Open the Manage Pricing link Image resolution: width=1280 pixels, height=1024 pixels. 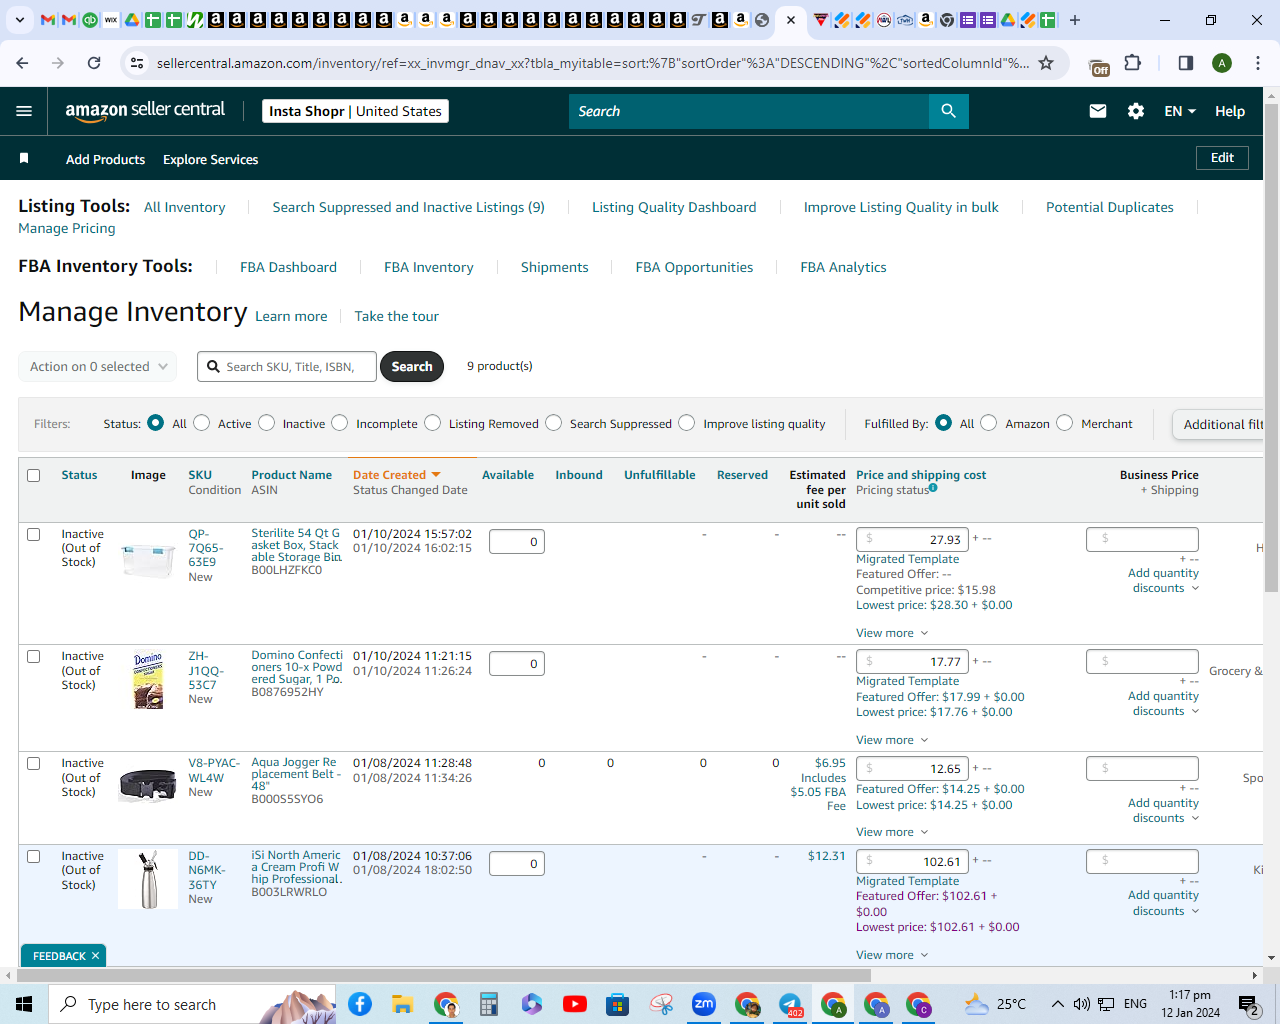click(x=67, y=228)
